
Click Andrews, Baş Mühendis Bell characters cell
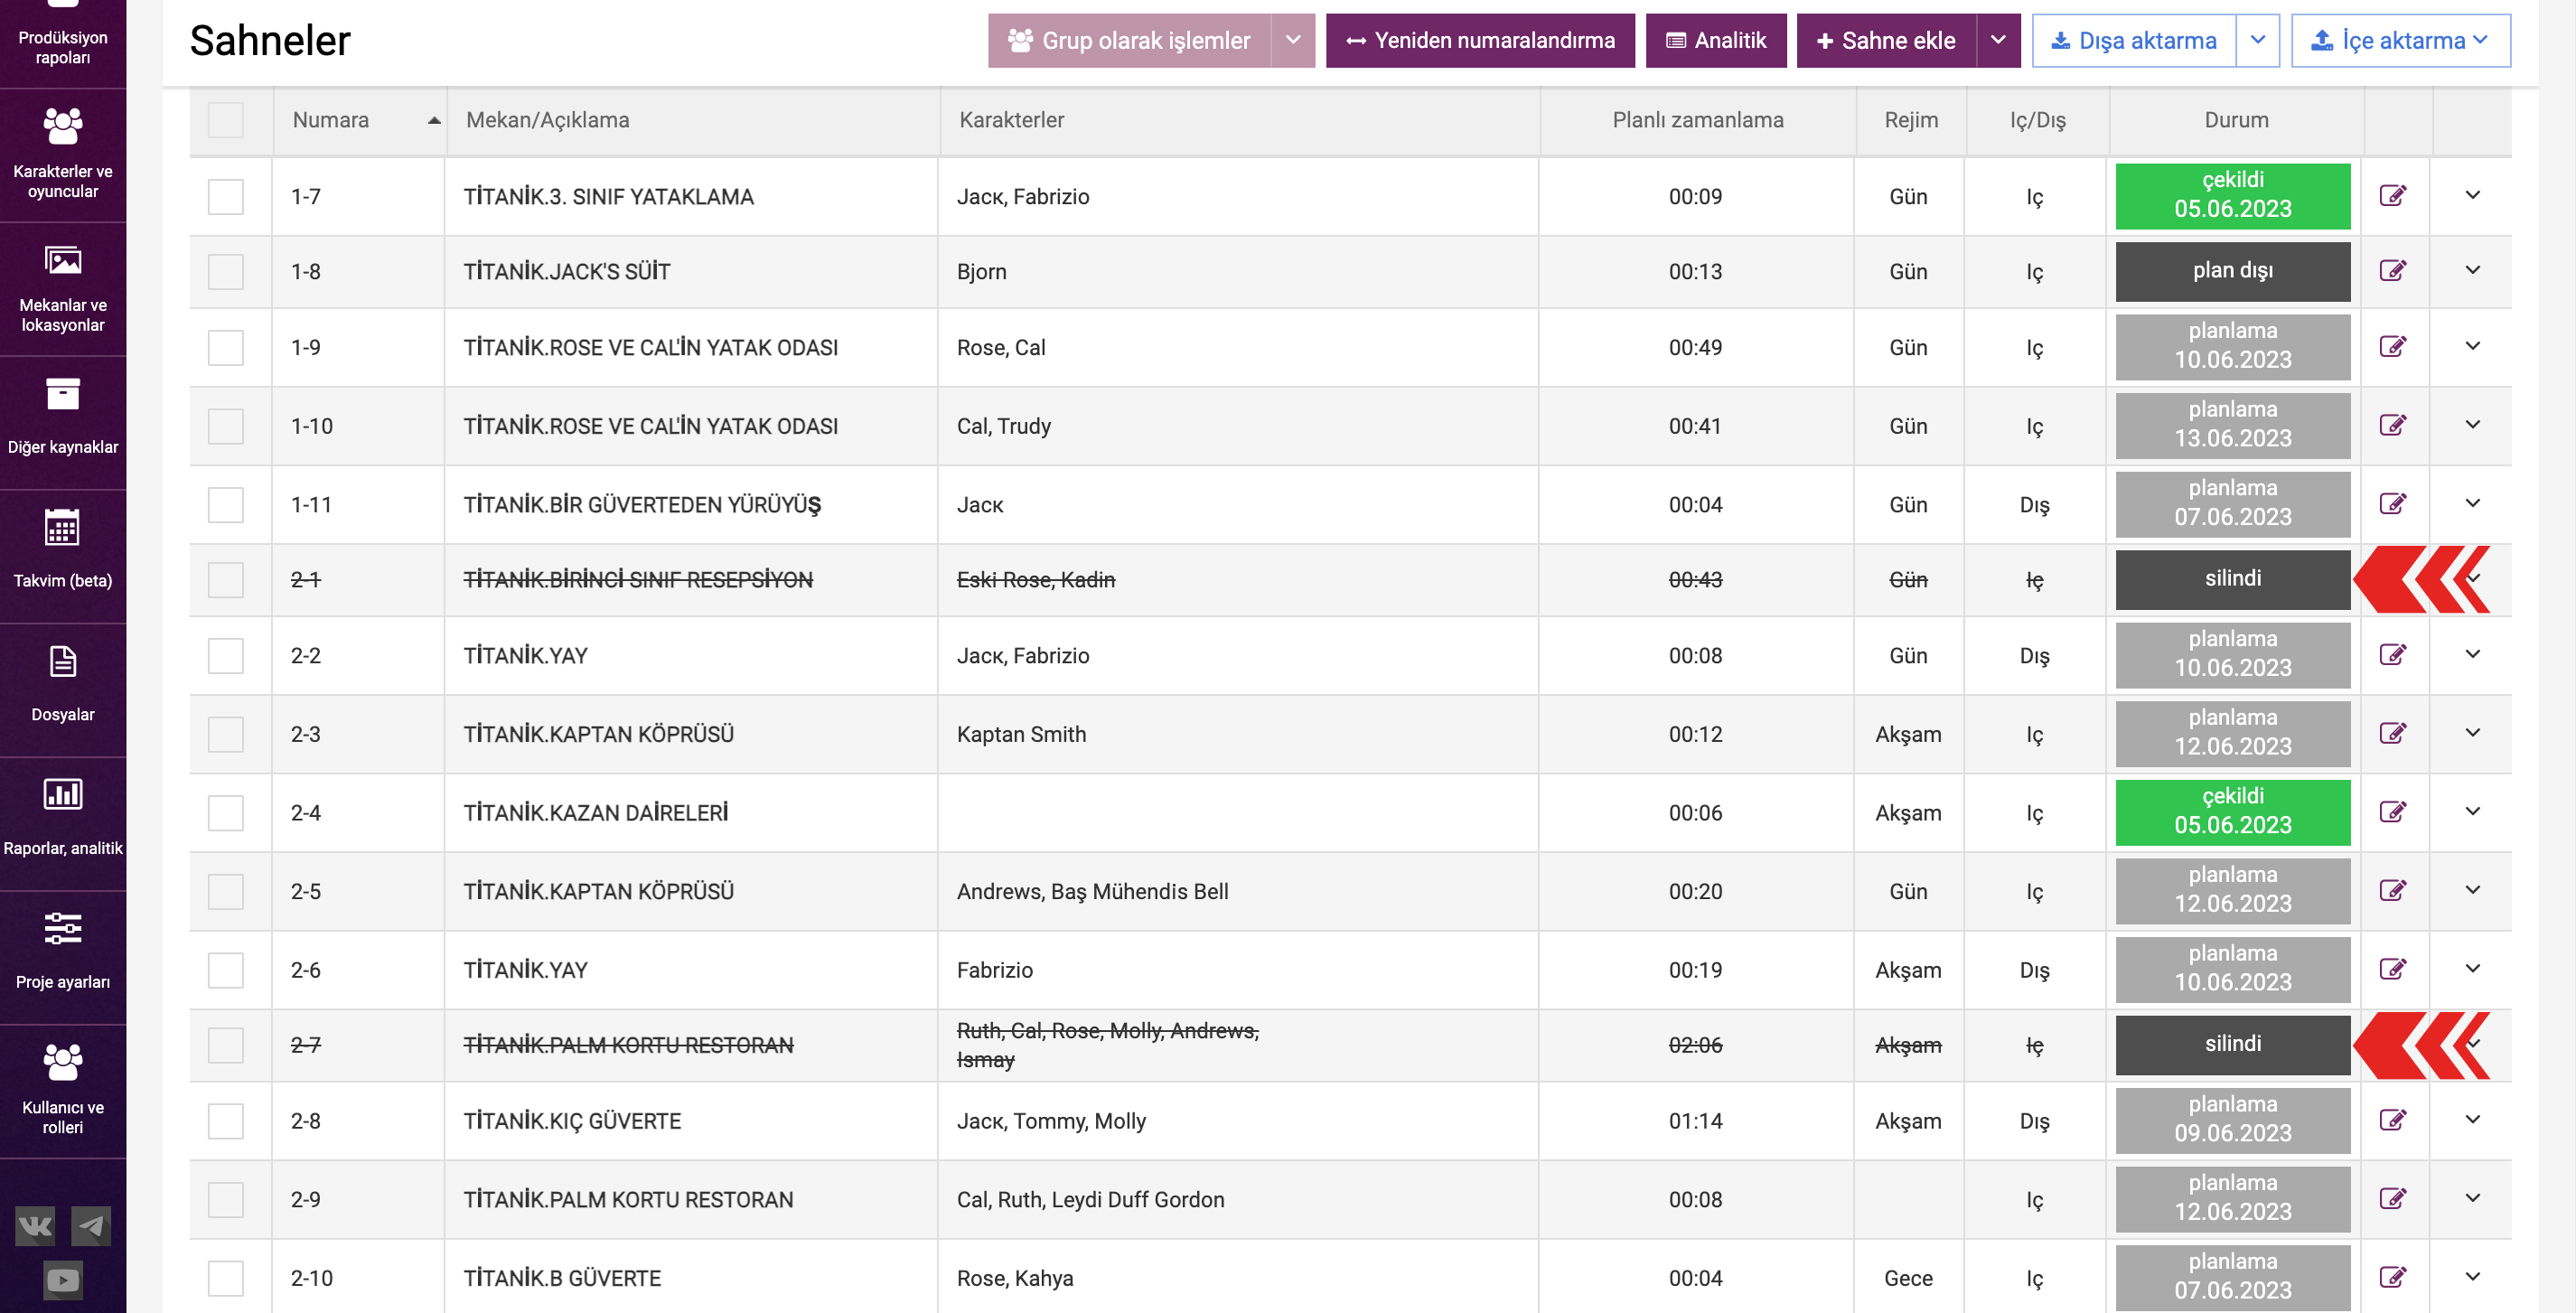1093,892
